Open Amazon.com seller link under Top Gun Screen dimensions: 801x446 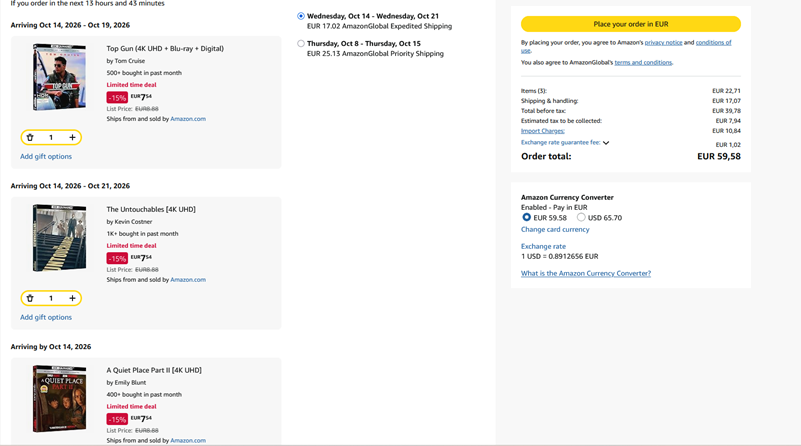click(x=188, y=119)
